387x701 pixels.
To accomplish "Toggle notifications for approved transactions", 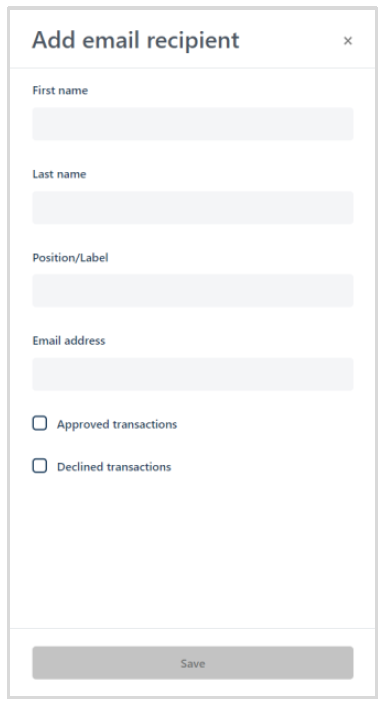I will [x=39, y=423].
